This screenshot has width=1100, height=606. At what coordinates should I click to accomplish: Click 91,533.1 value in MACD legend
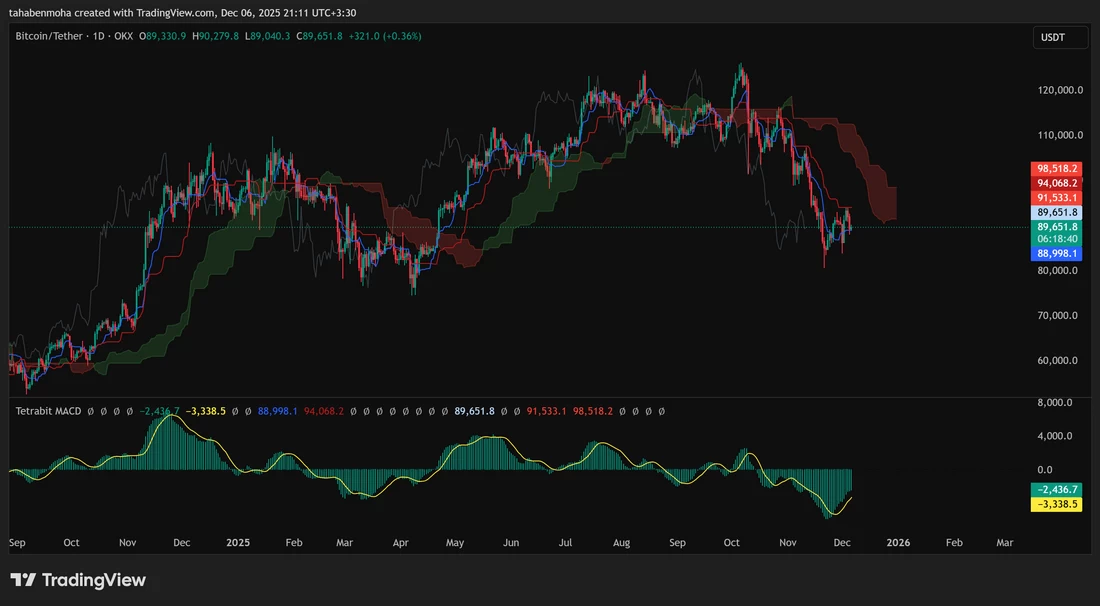546,411
